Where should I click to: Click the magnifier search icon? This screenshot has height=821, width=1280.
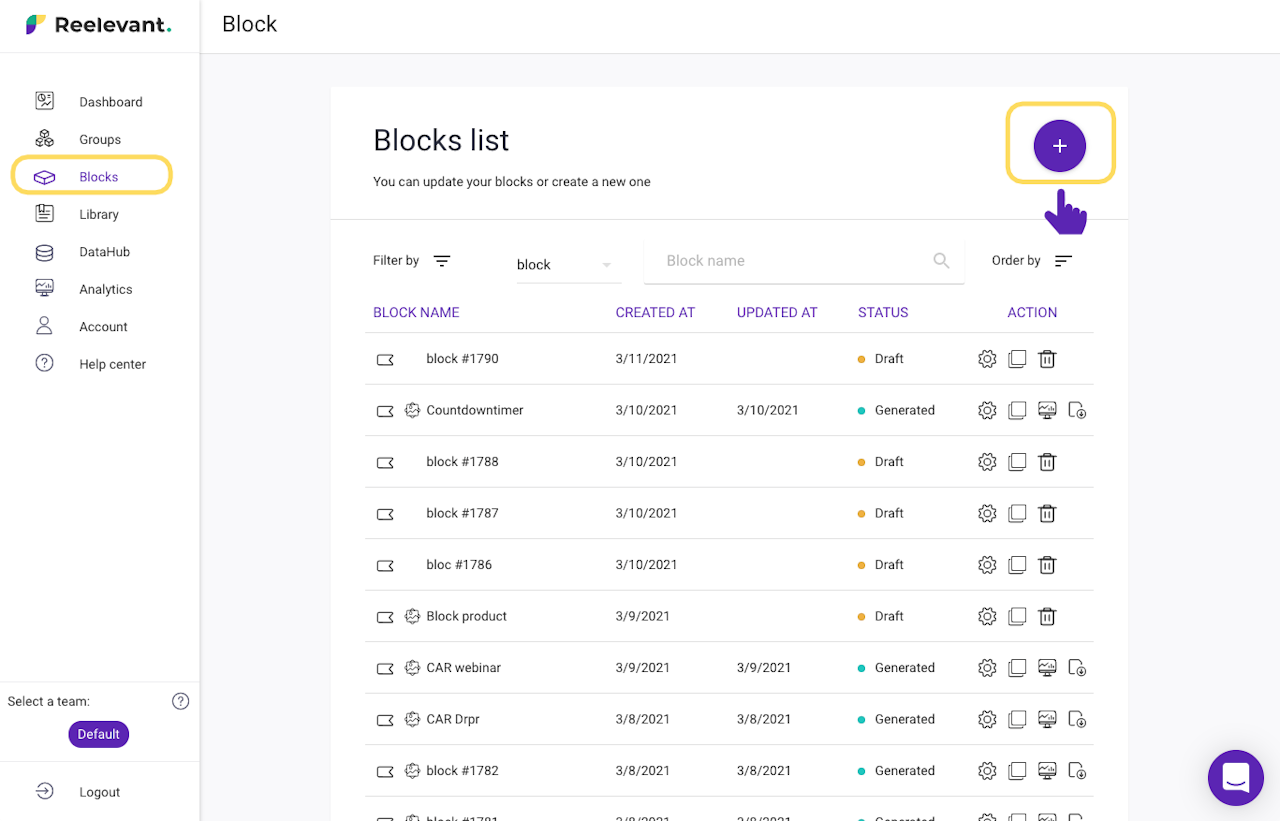tap(941, 261)
